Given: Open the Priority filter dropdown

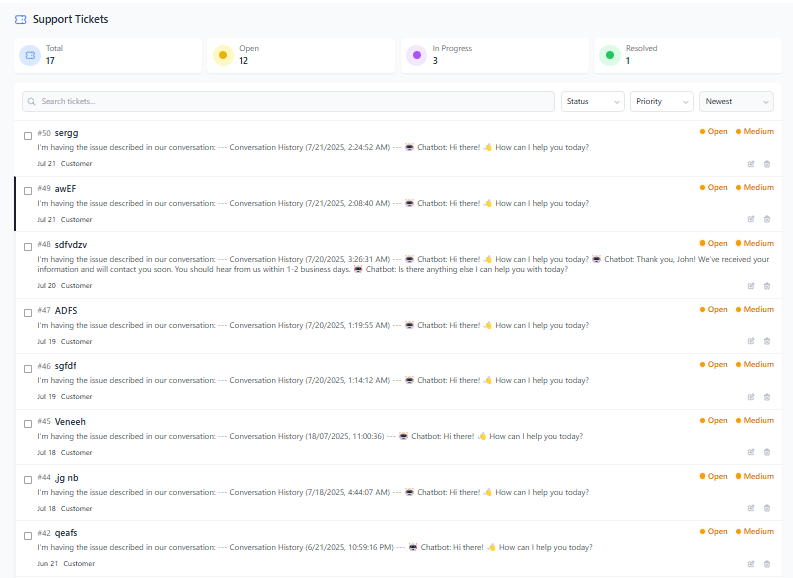Looking at the screenshot, I should tap(662, 101).
